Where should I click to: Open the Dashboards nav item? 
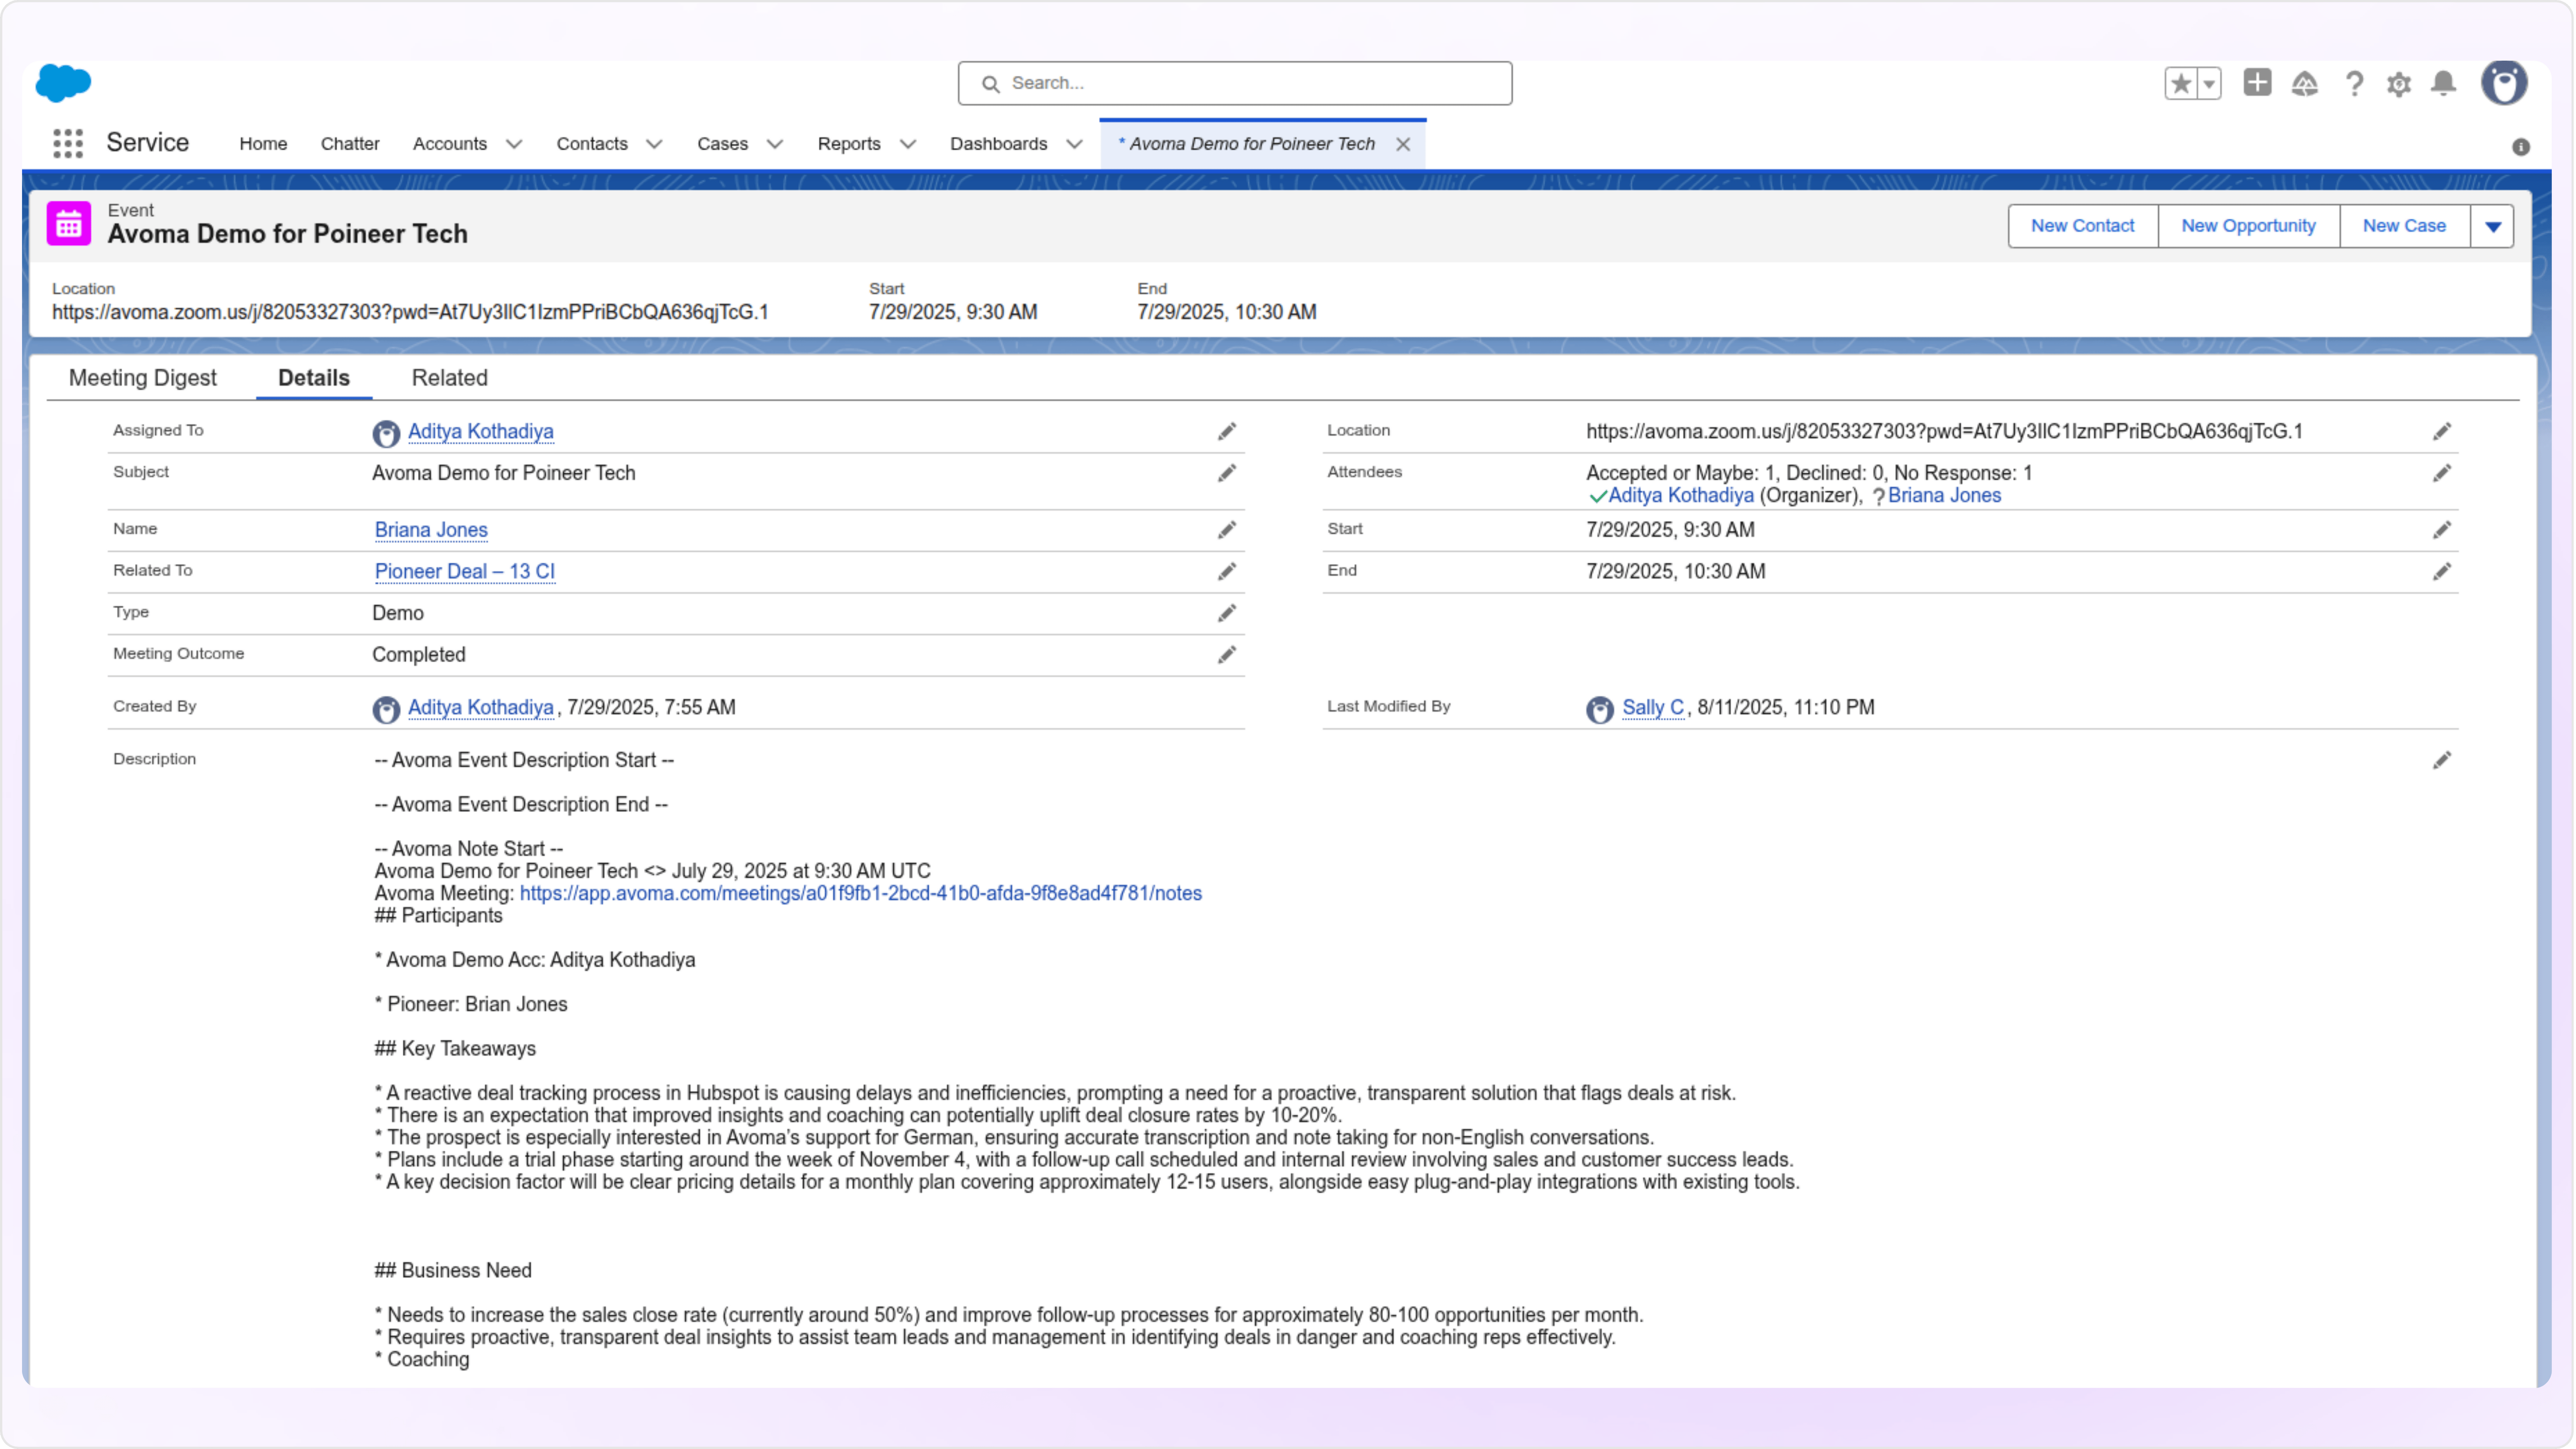point(999,144)
